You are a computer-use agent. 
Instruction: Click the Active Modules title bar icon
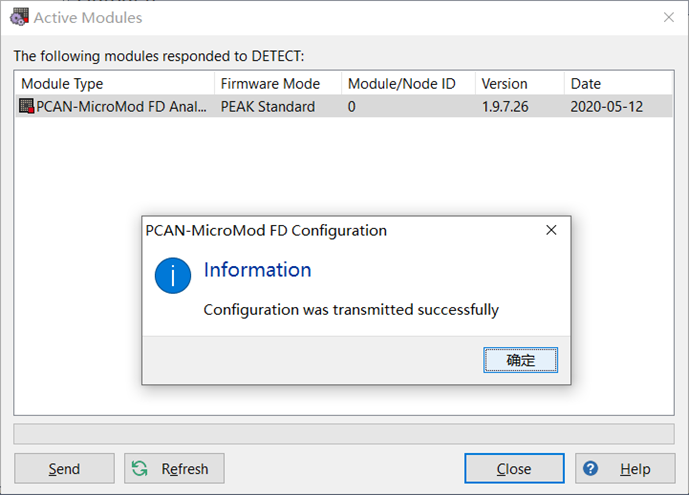[18, 17]
